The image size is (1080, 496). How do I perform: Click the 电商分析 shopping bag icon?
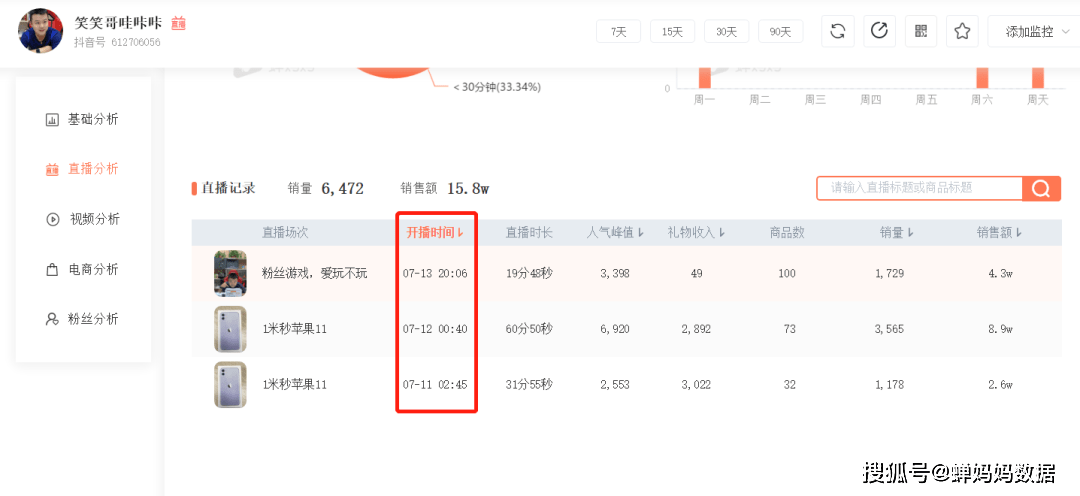(52, 270)
